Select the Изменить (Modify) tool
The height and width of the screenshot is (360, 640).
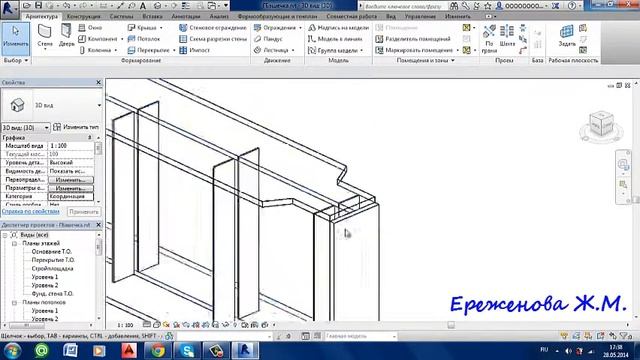point(16,39)
